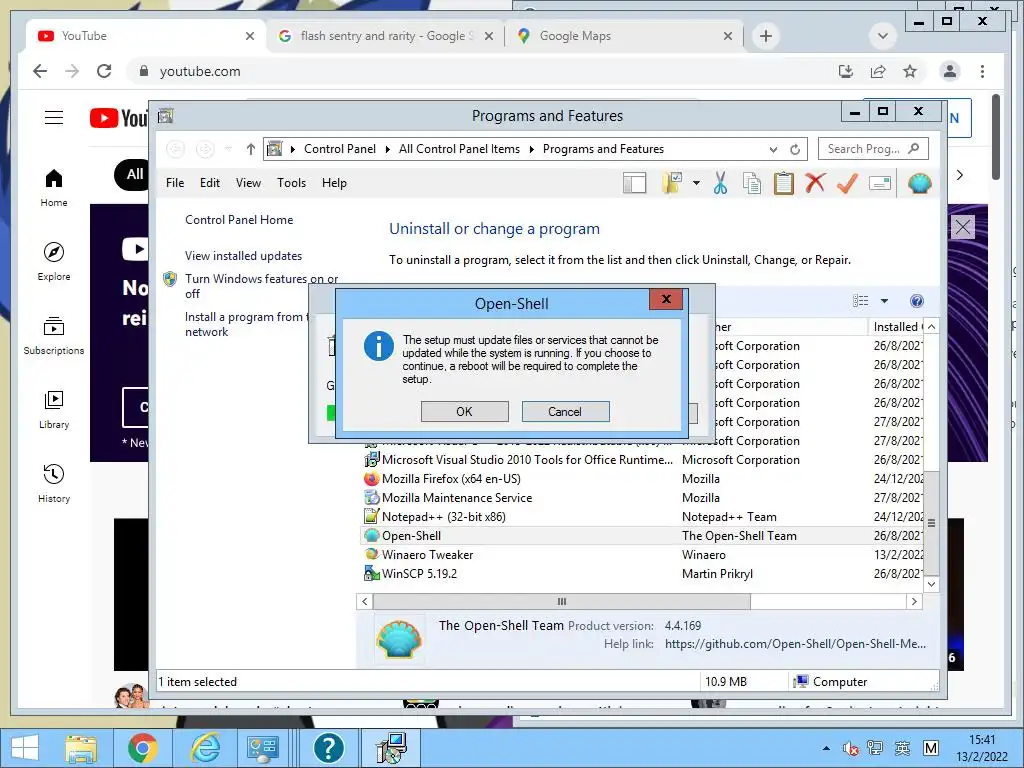Screen dimensions: 1024x768
Task: Click the red X Delete toolbar icon
Action: pos(815,184)
